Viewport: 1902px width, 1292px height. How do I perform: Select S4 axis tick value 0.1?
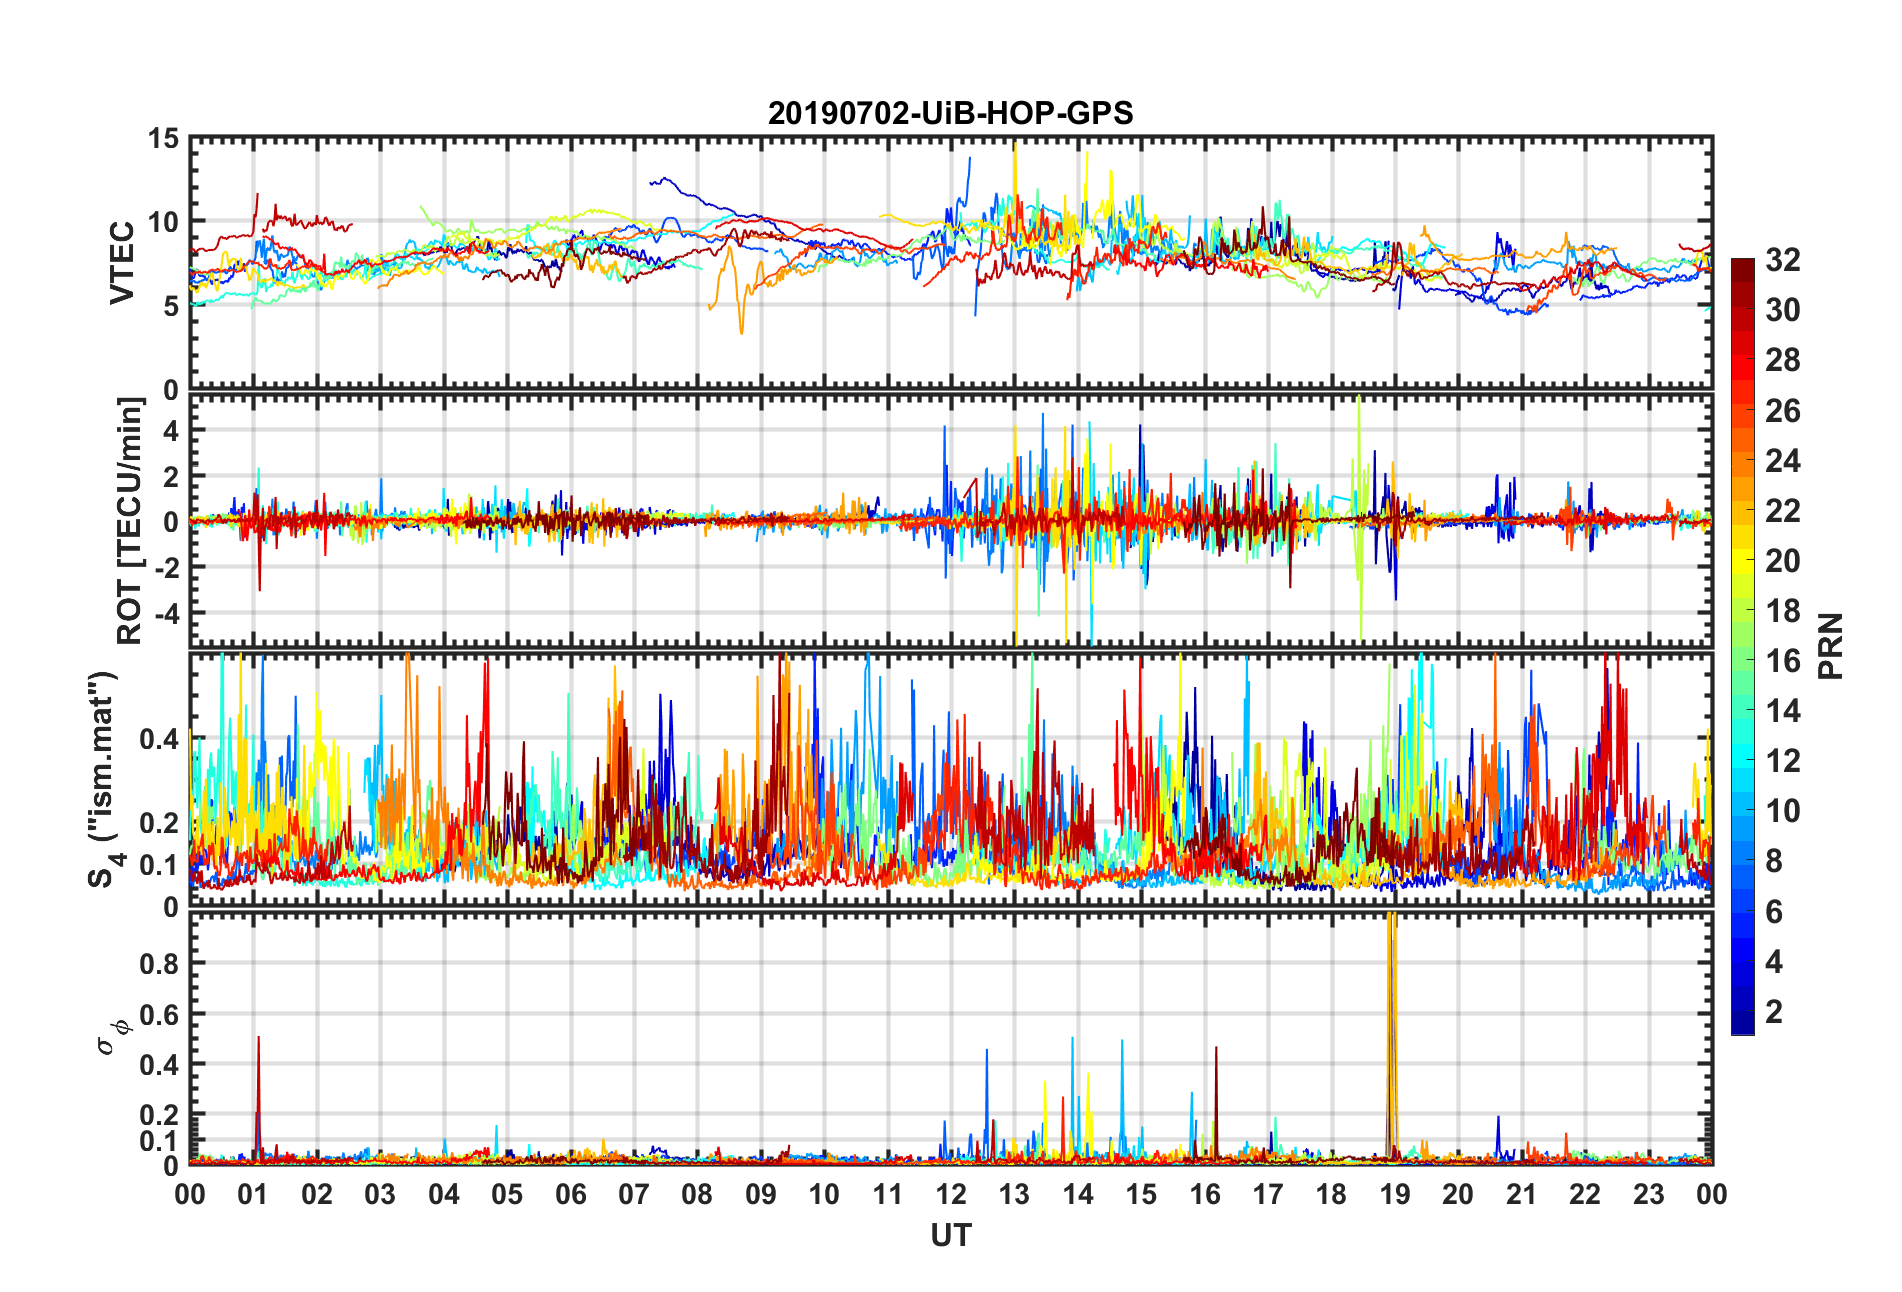pos(159,865)
